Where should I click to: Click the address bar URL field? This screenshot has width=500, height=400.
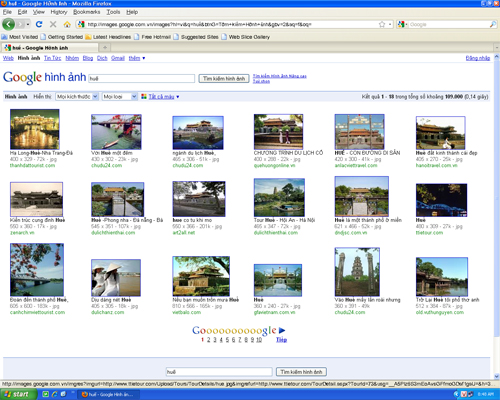click(x=232, y=24)
